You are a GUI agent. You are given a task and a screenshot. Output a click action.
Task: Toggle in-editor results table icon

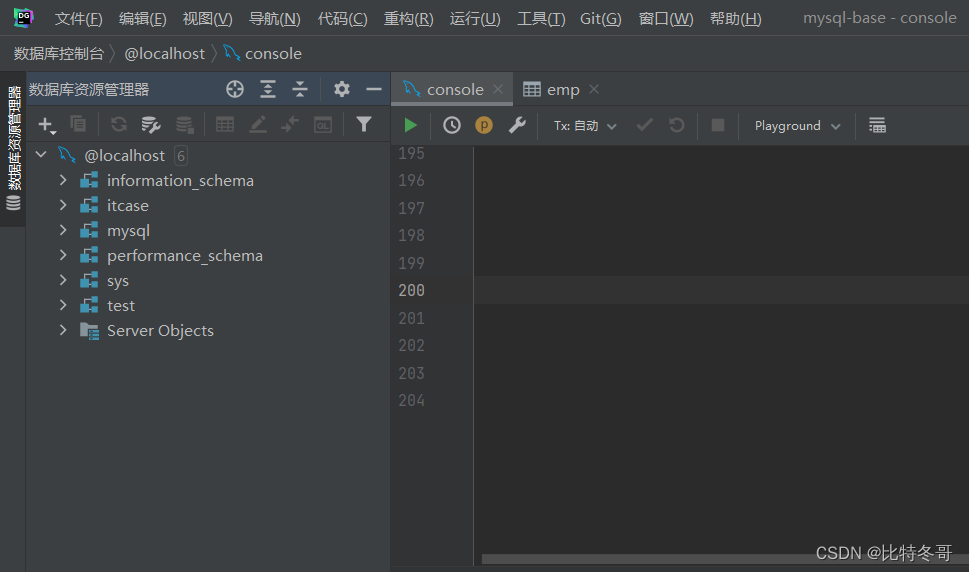click(877, 125)
